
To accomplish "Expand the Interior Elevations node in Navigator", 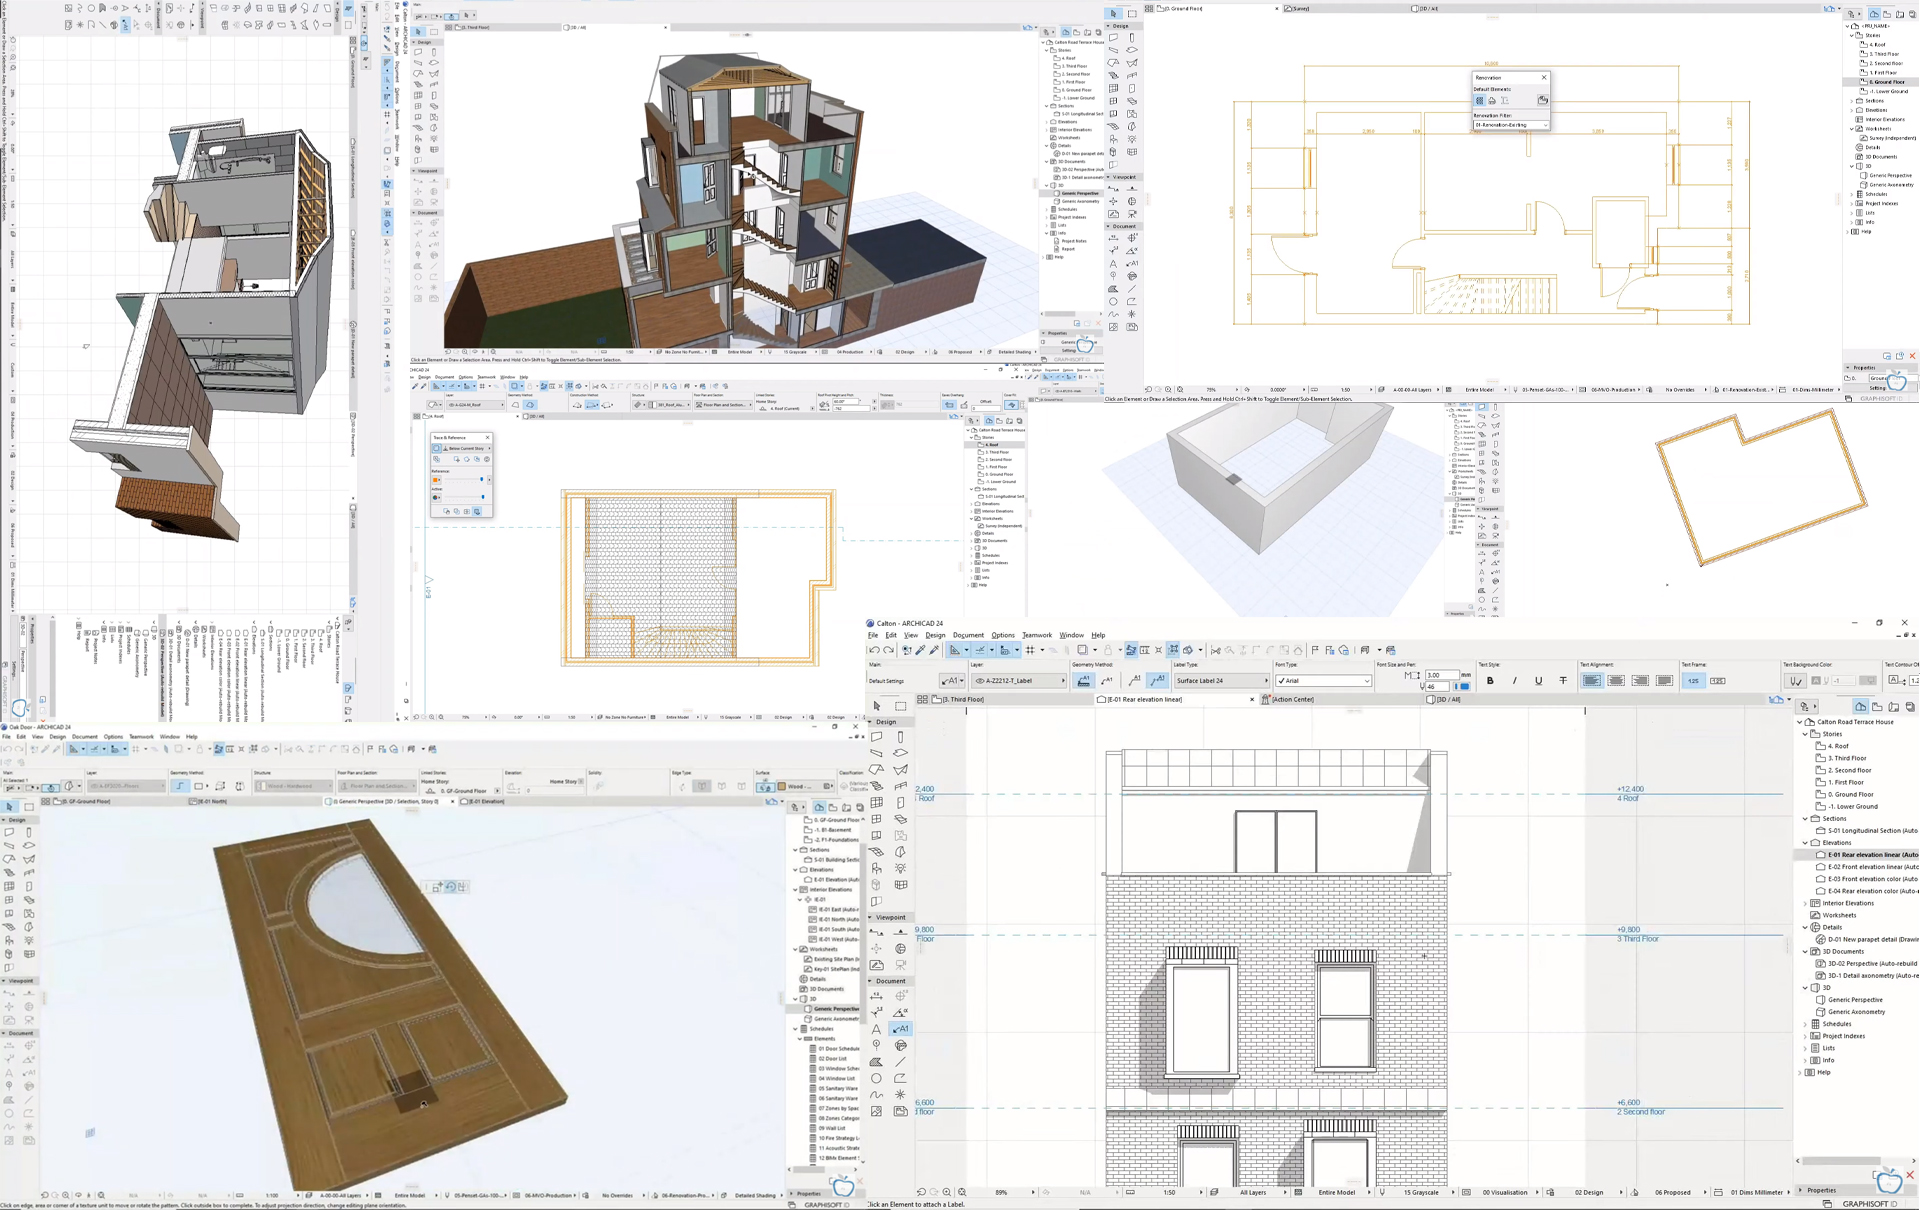I will click(x=1806, y=903).
